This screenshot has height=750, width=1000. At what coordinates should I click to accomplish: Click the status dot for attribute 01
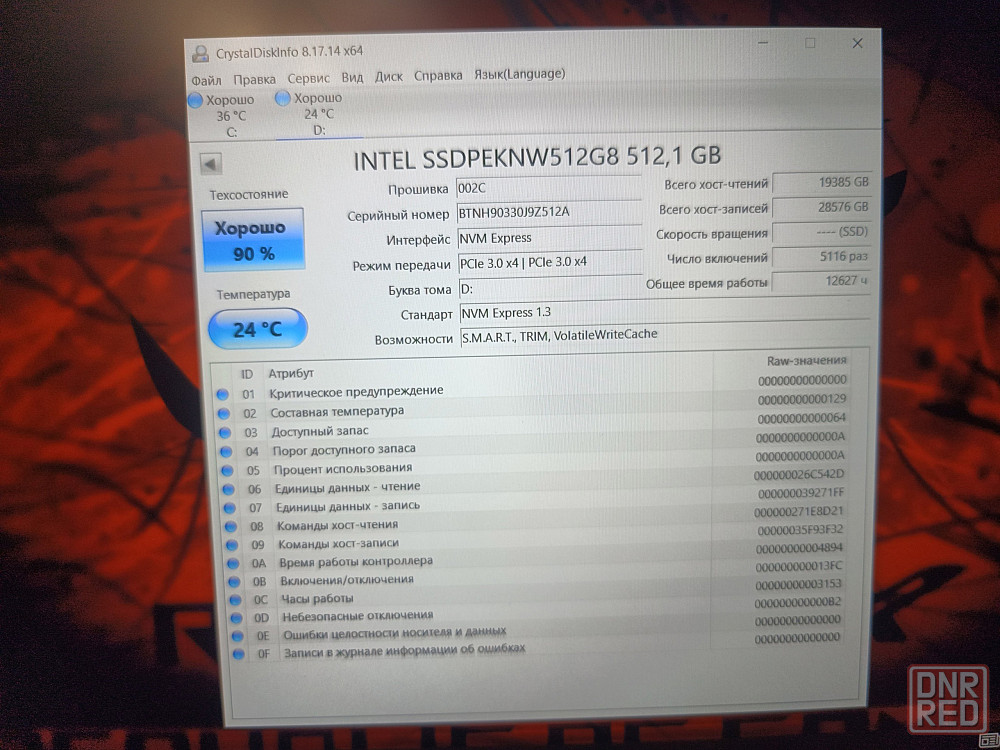tap(222, 395)
